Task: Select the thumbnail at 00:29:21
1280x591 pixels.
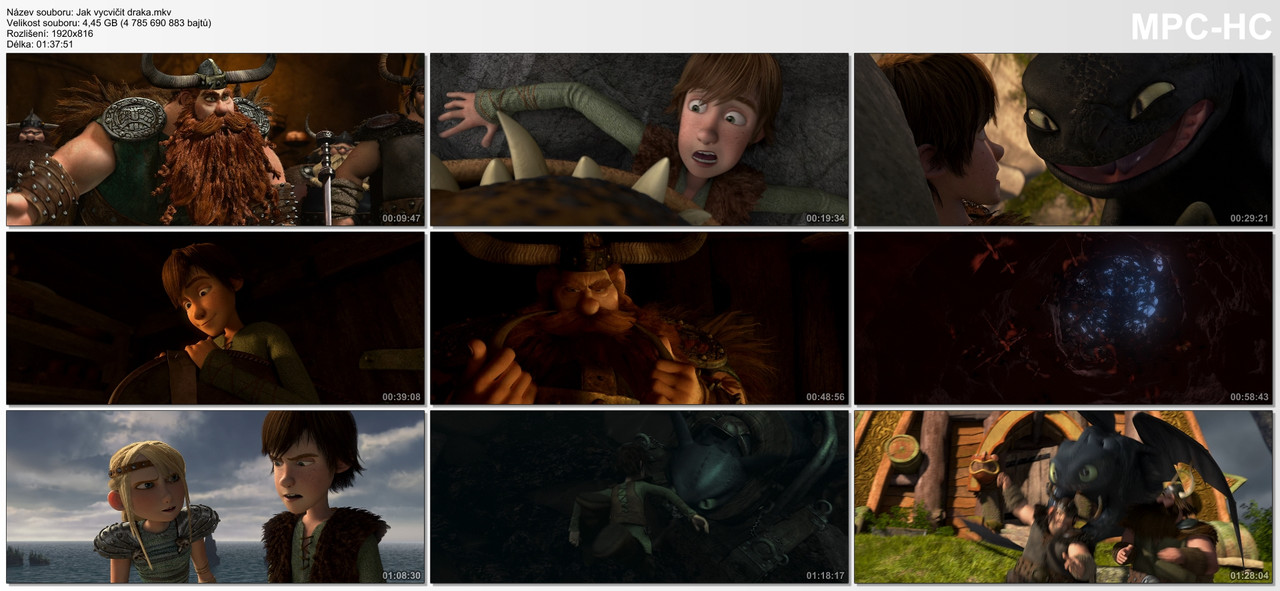Action: coord(1064,139)
